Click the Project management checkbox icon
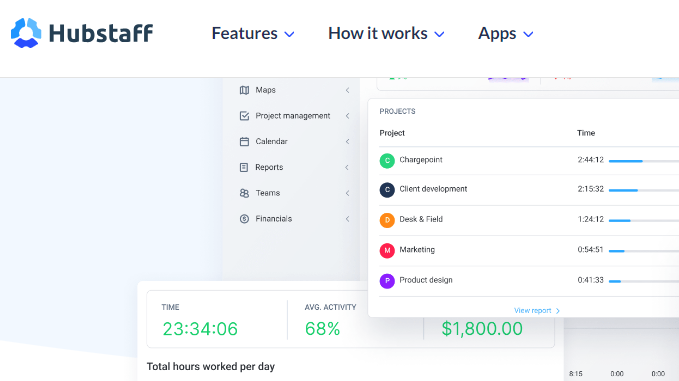This screenshot has height=381, width=679. coord(244,116)
